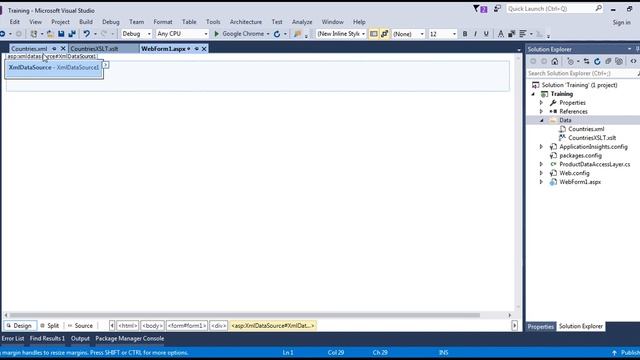Image resolution: width=640 pixels, height=360 pixels.
Task: Click the Solution Explorer Refresh icon
Action: pos(597,61)
